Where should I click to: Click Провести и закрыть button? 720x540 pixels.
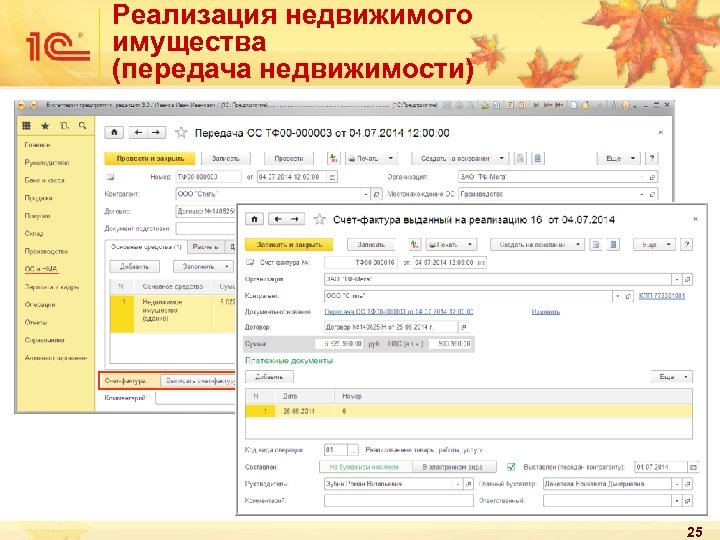pyautogui.click(x=150, y=158)
